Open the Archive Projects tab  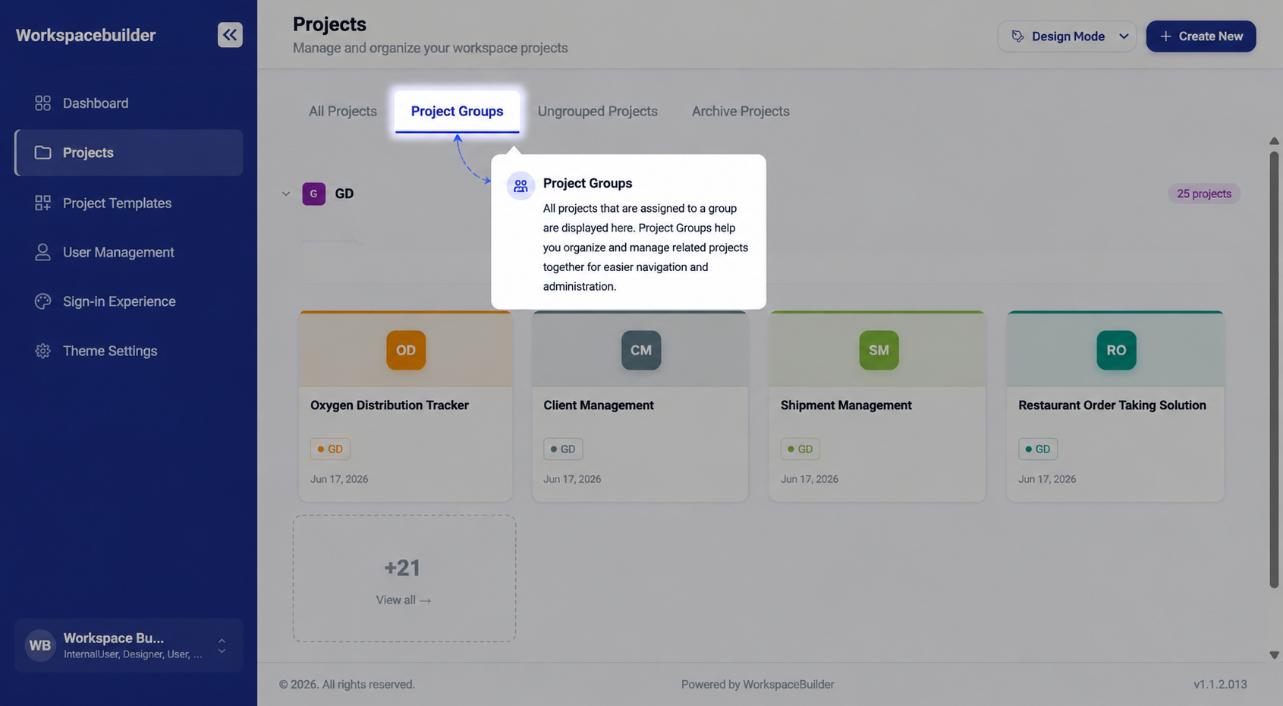click(741, 111)
